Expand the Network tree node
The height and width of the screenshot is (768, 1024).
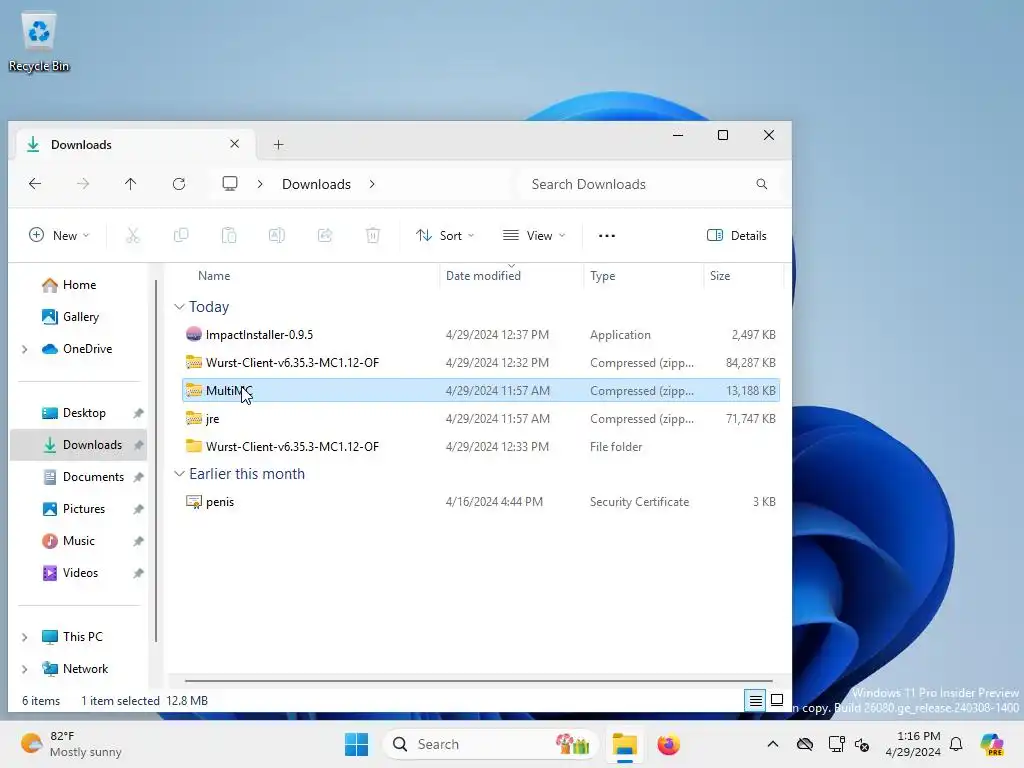pos(25,669)
